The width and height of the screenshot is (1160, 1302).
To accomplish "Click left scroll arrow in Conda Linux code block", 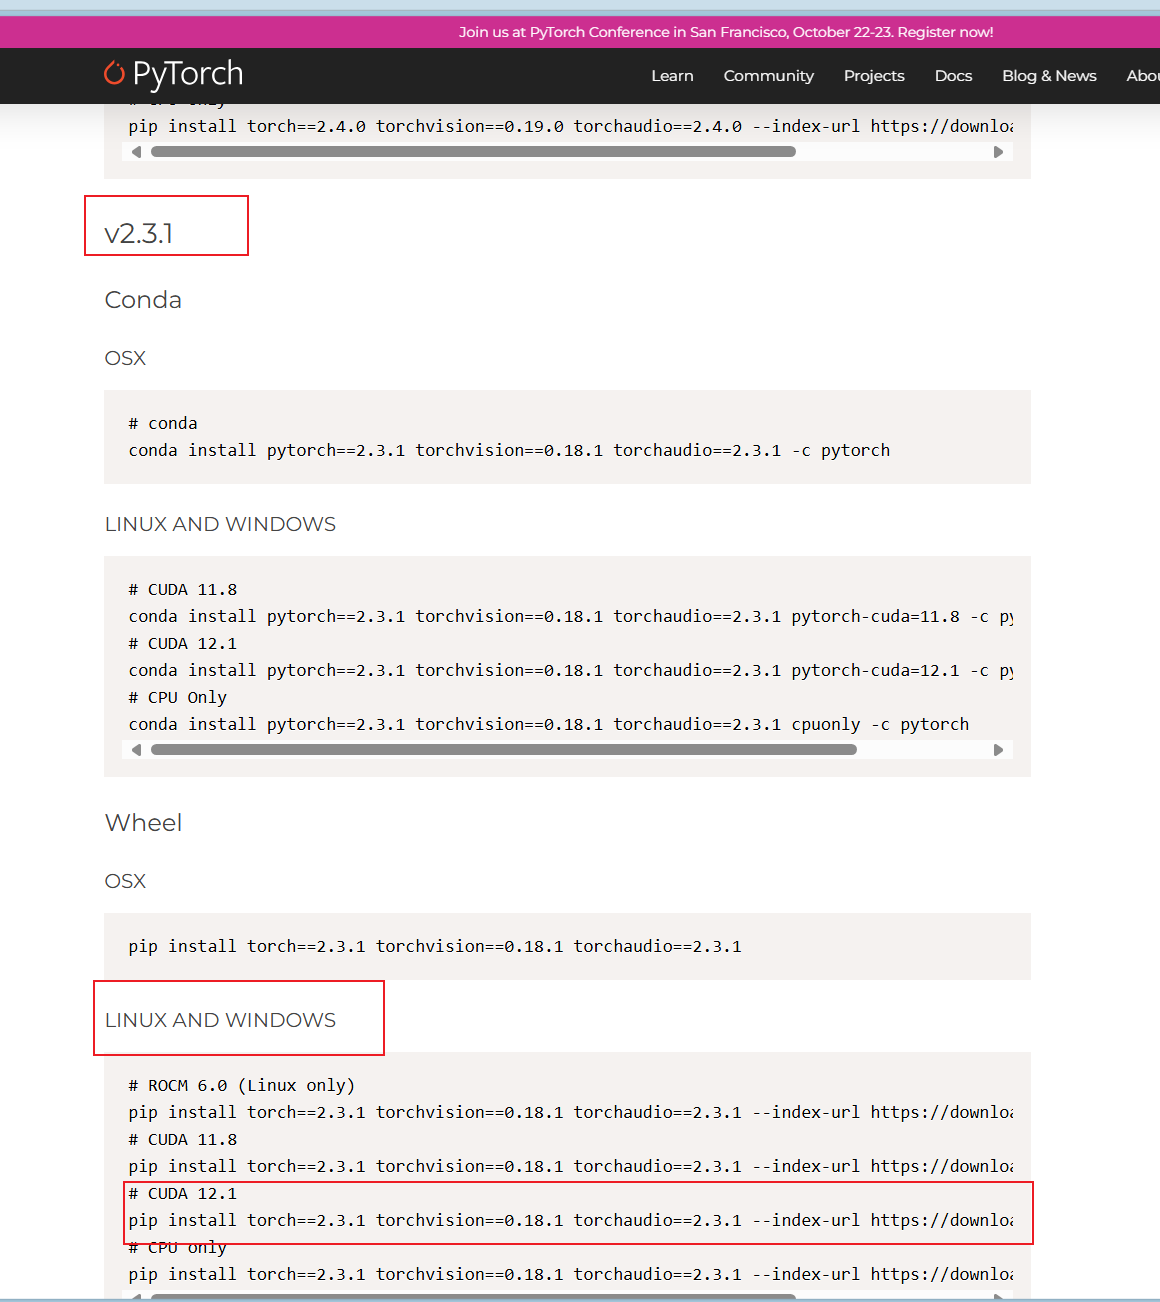I will pyautogui.click(x=136, y=750).
